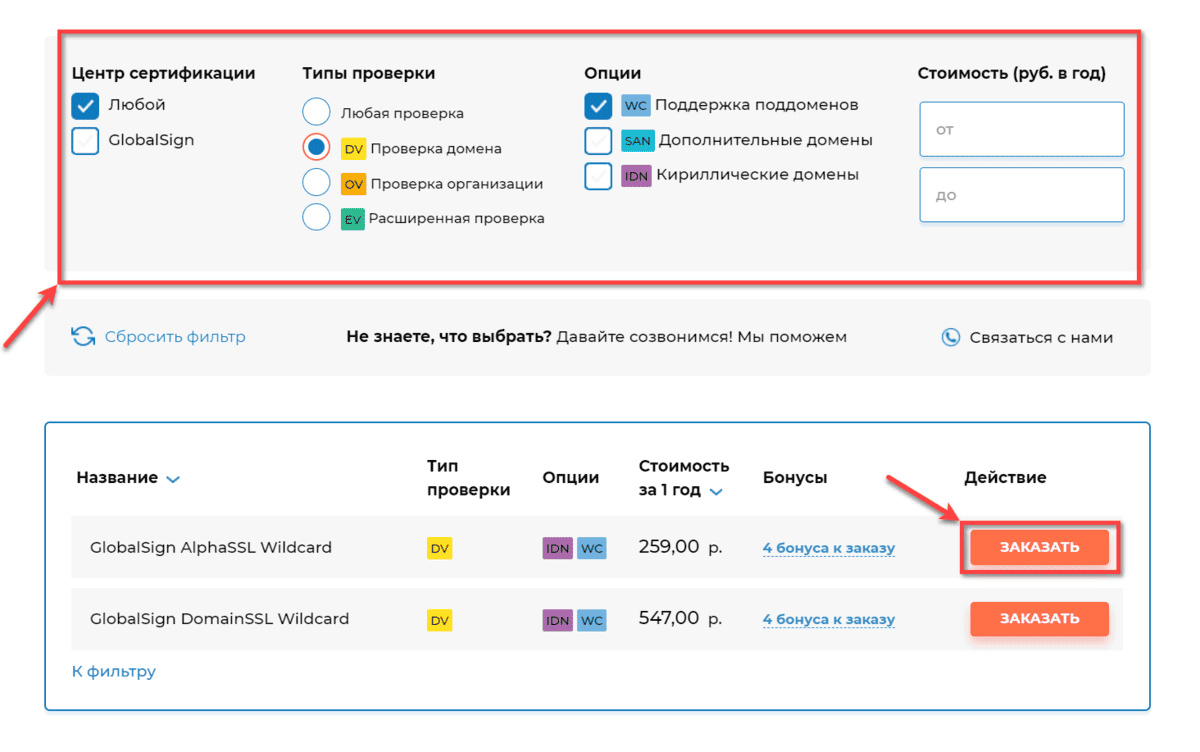The height and width of the screenshot is (752, 1200).
Task: Click the DV badge in DomainSSL Wildcard row
Action: point(439,620)
